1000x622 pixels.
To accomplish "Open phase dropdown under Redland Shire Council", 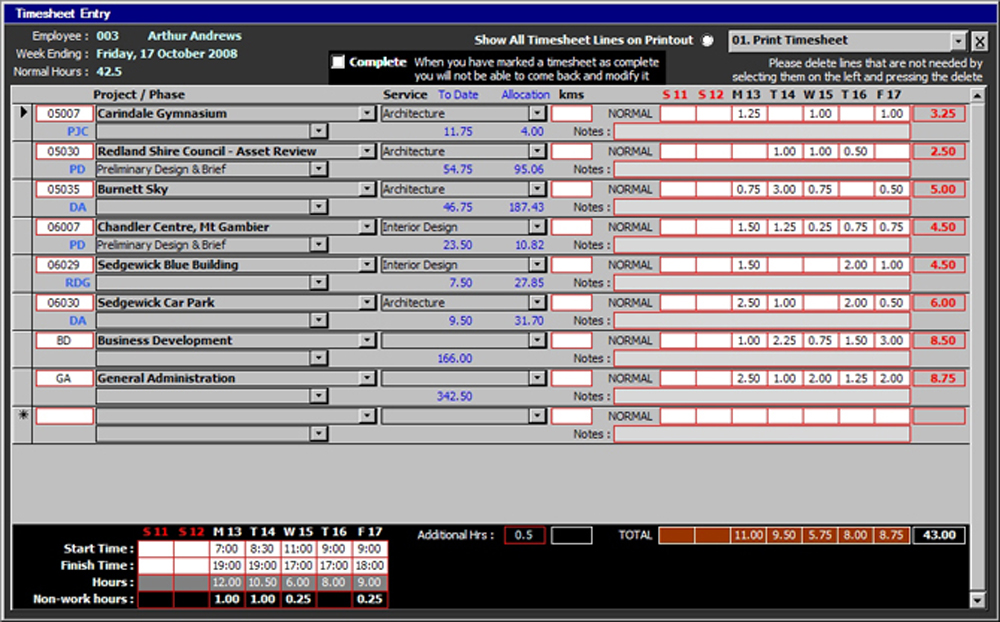I will click(319, 170).
